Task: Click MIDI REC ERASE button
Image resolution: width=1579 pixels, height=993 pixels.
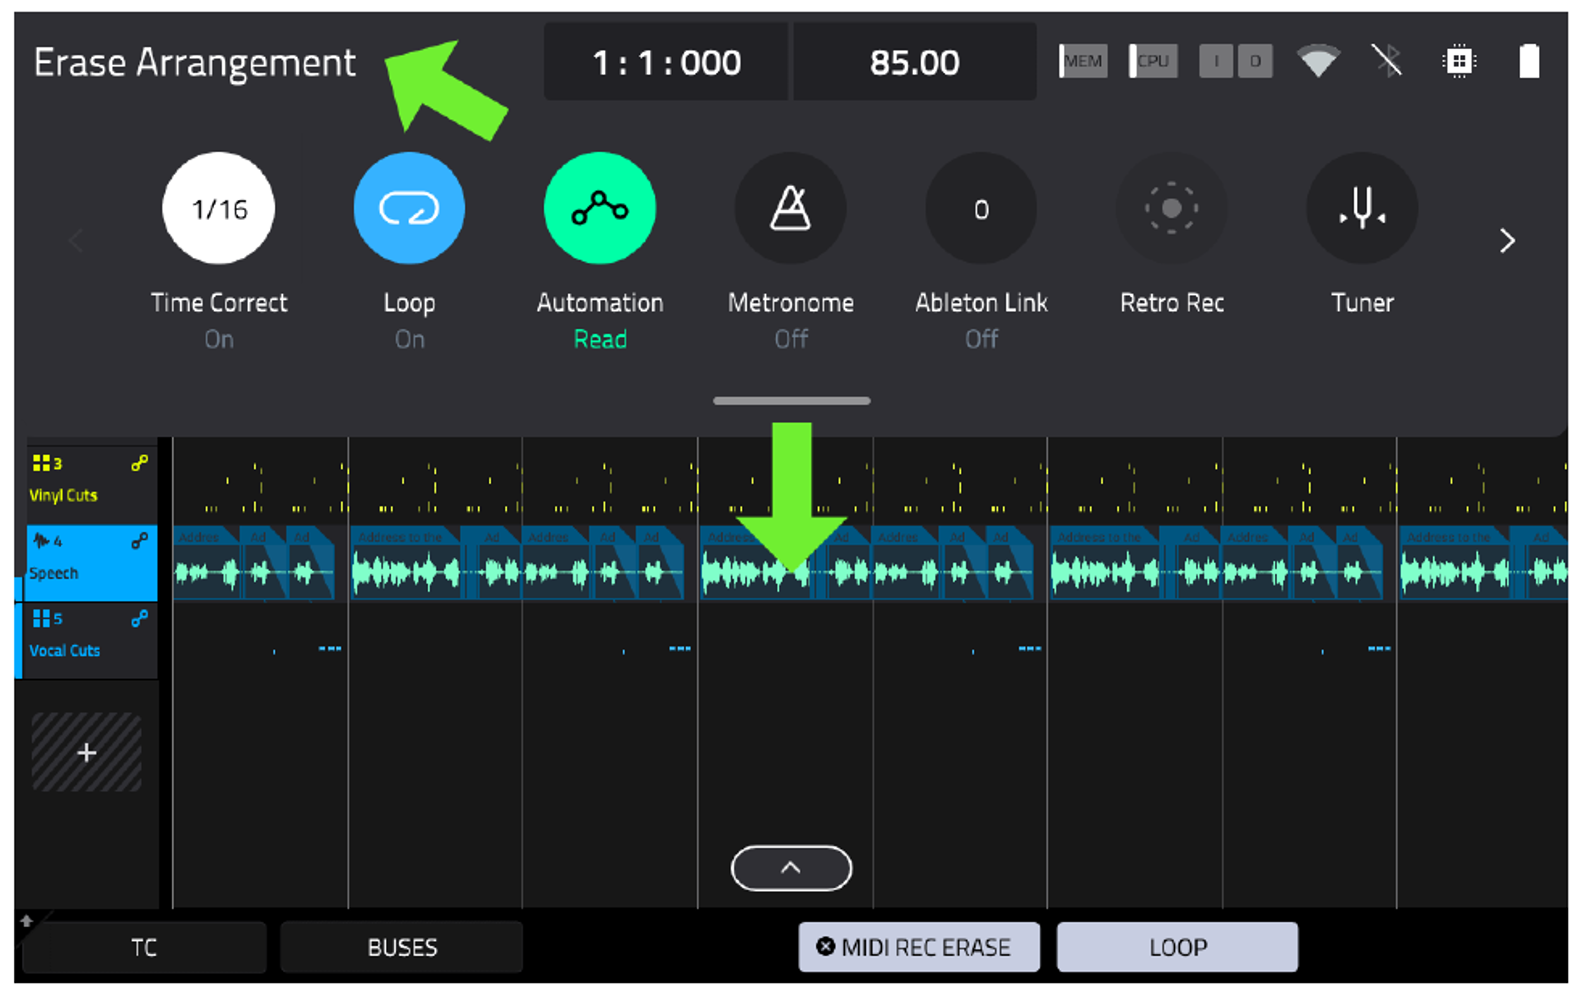Action: [x=919, y=947]
